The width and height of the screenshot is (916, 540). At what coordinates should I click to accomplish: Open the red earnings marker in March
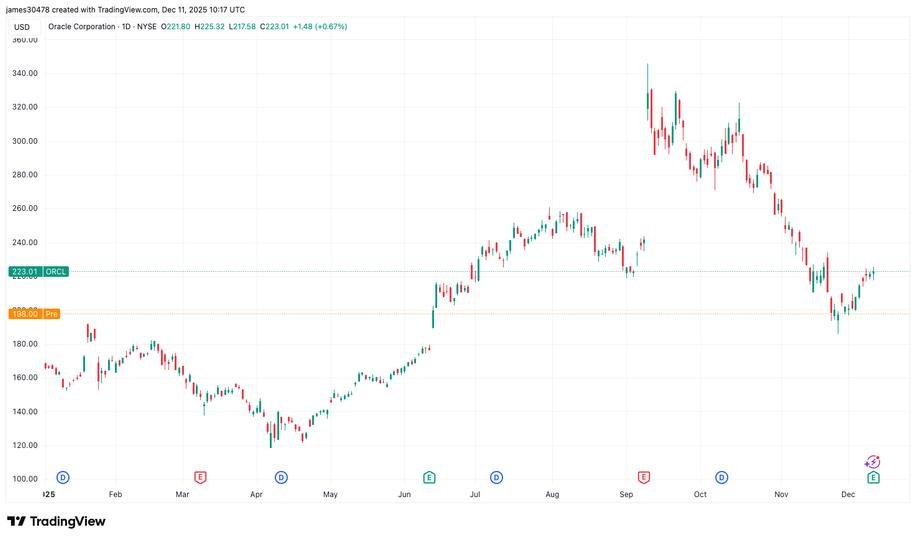click(200, 478)
